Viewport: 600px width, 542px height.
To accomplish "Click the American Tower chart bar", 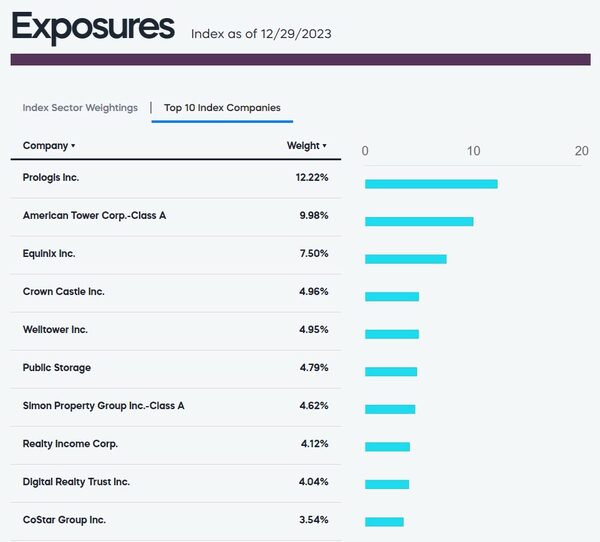I will 419,222.
